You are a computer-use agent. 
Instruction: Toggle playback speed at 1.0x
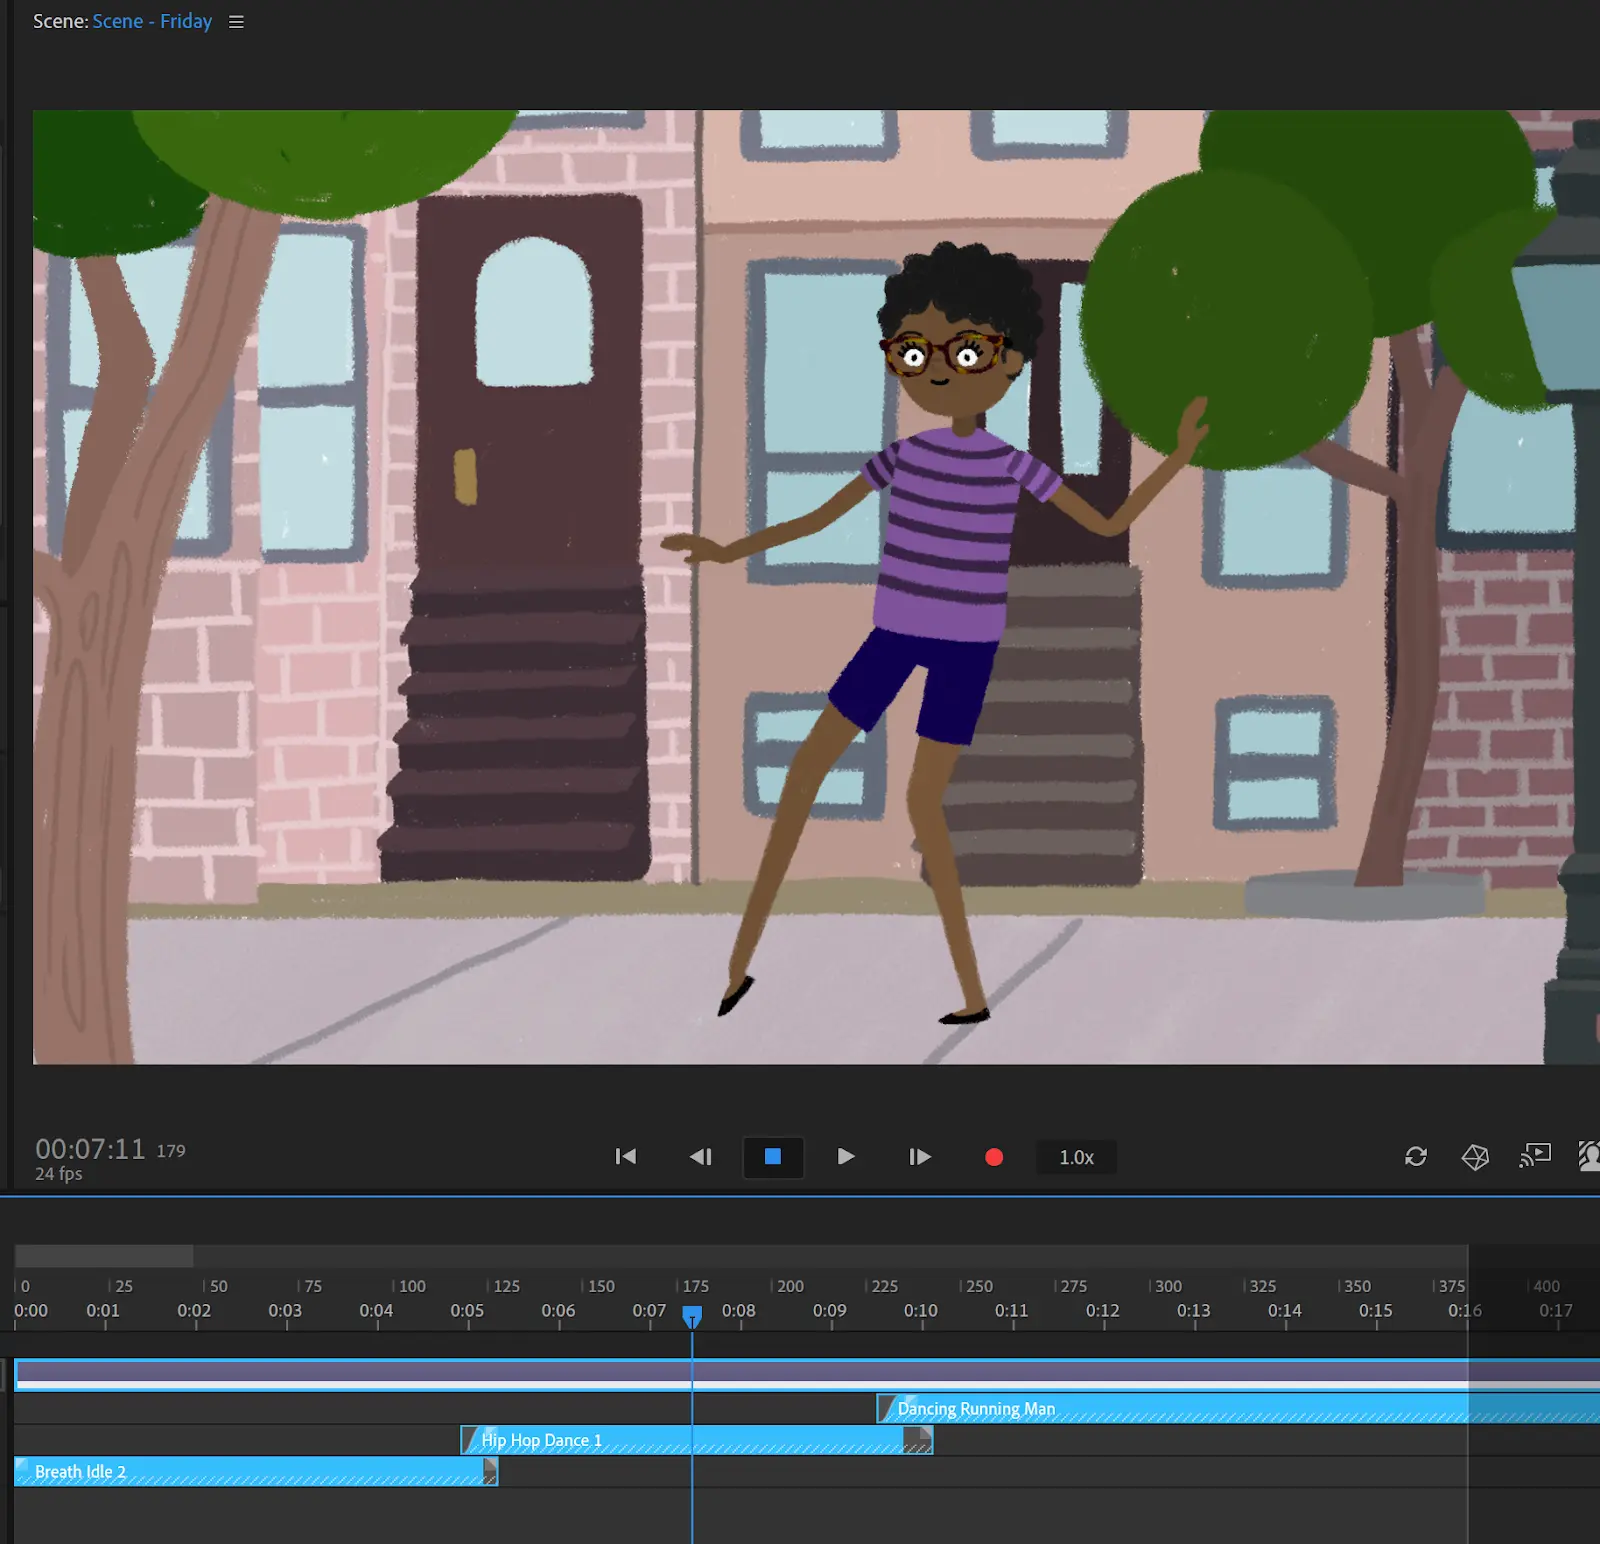point(1075,1157)
